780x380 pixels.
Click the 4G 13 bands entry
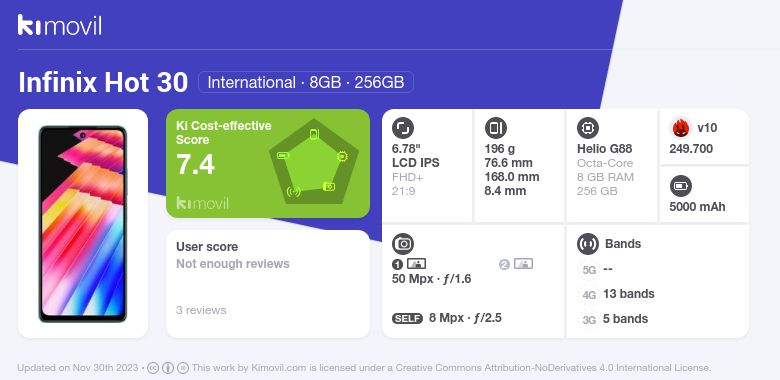[x=617, y=294]
